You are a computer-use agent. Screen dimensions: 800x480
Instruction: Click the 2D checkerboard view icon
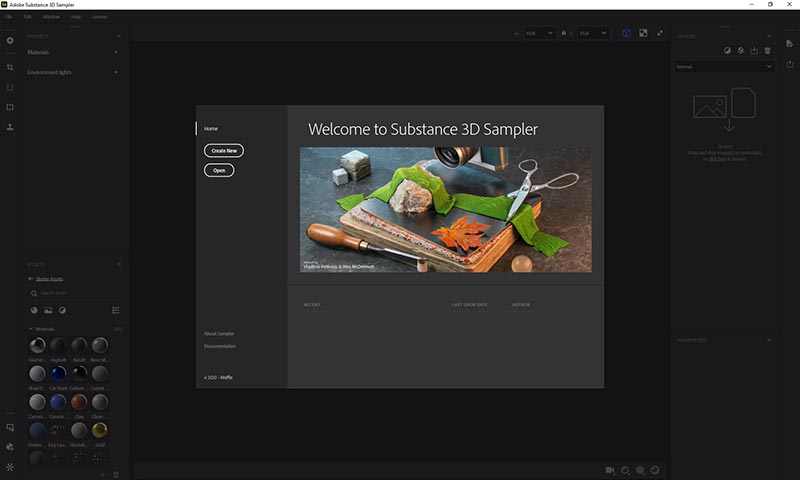tap(643, 33)
